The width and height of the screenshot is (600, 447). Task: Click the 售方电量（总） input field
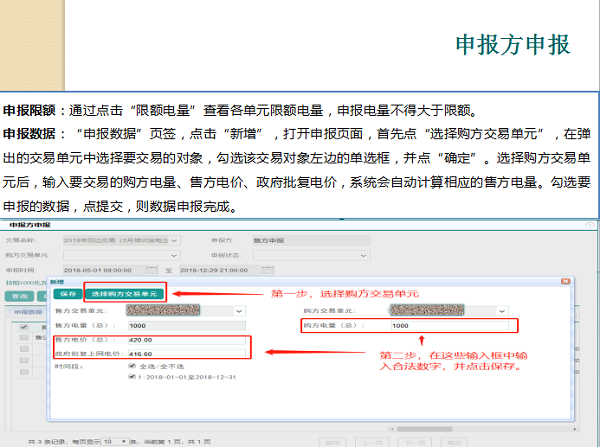coord(185,326)
